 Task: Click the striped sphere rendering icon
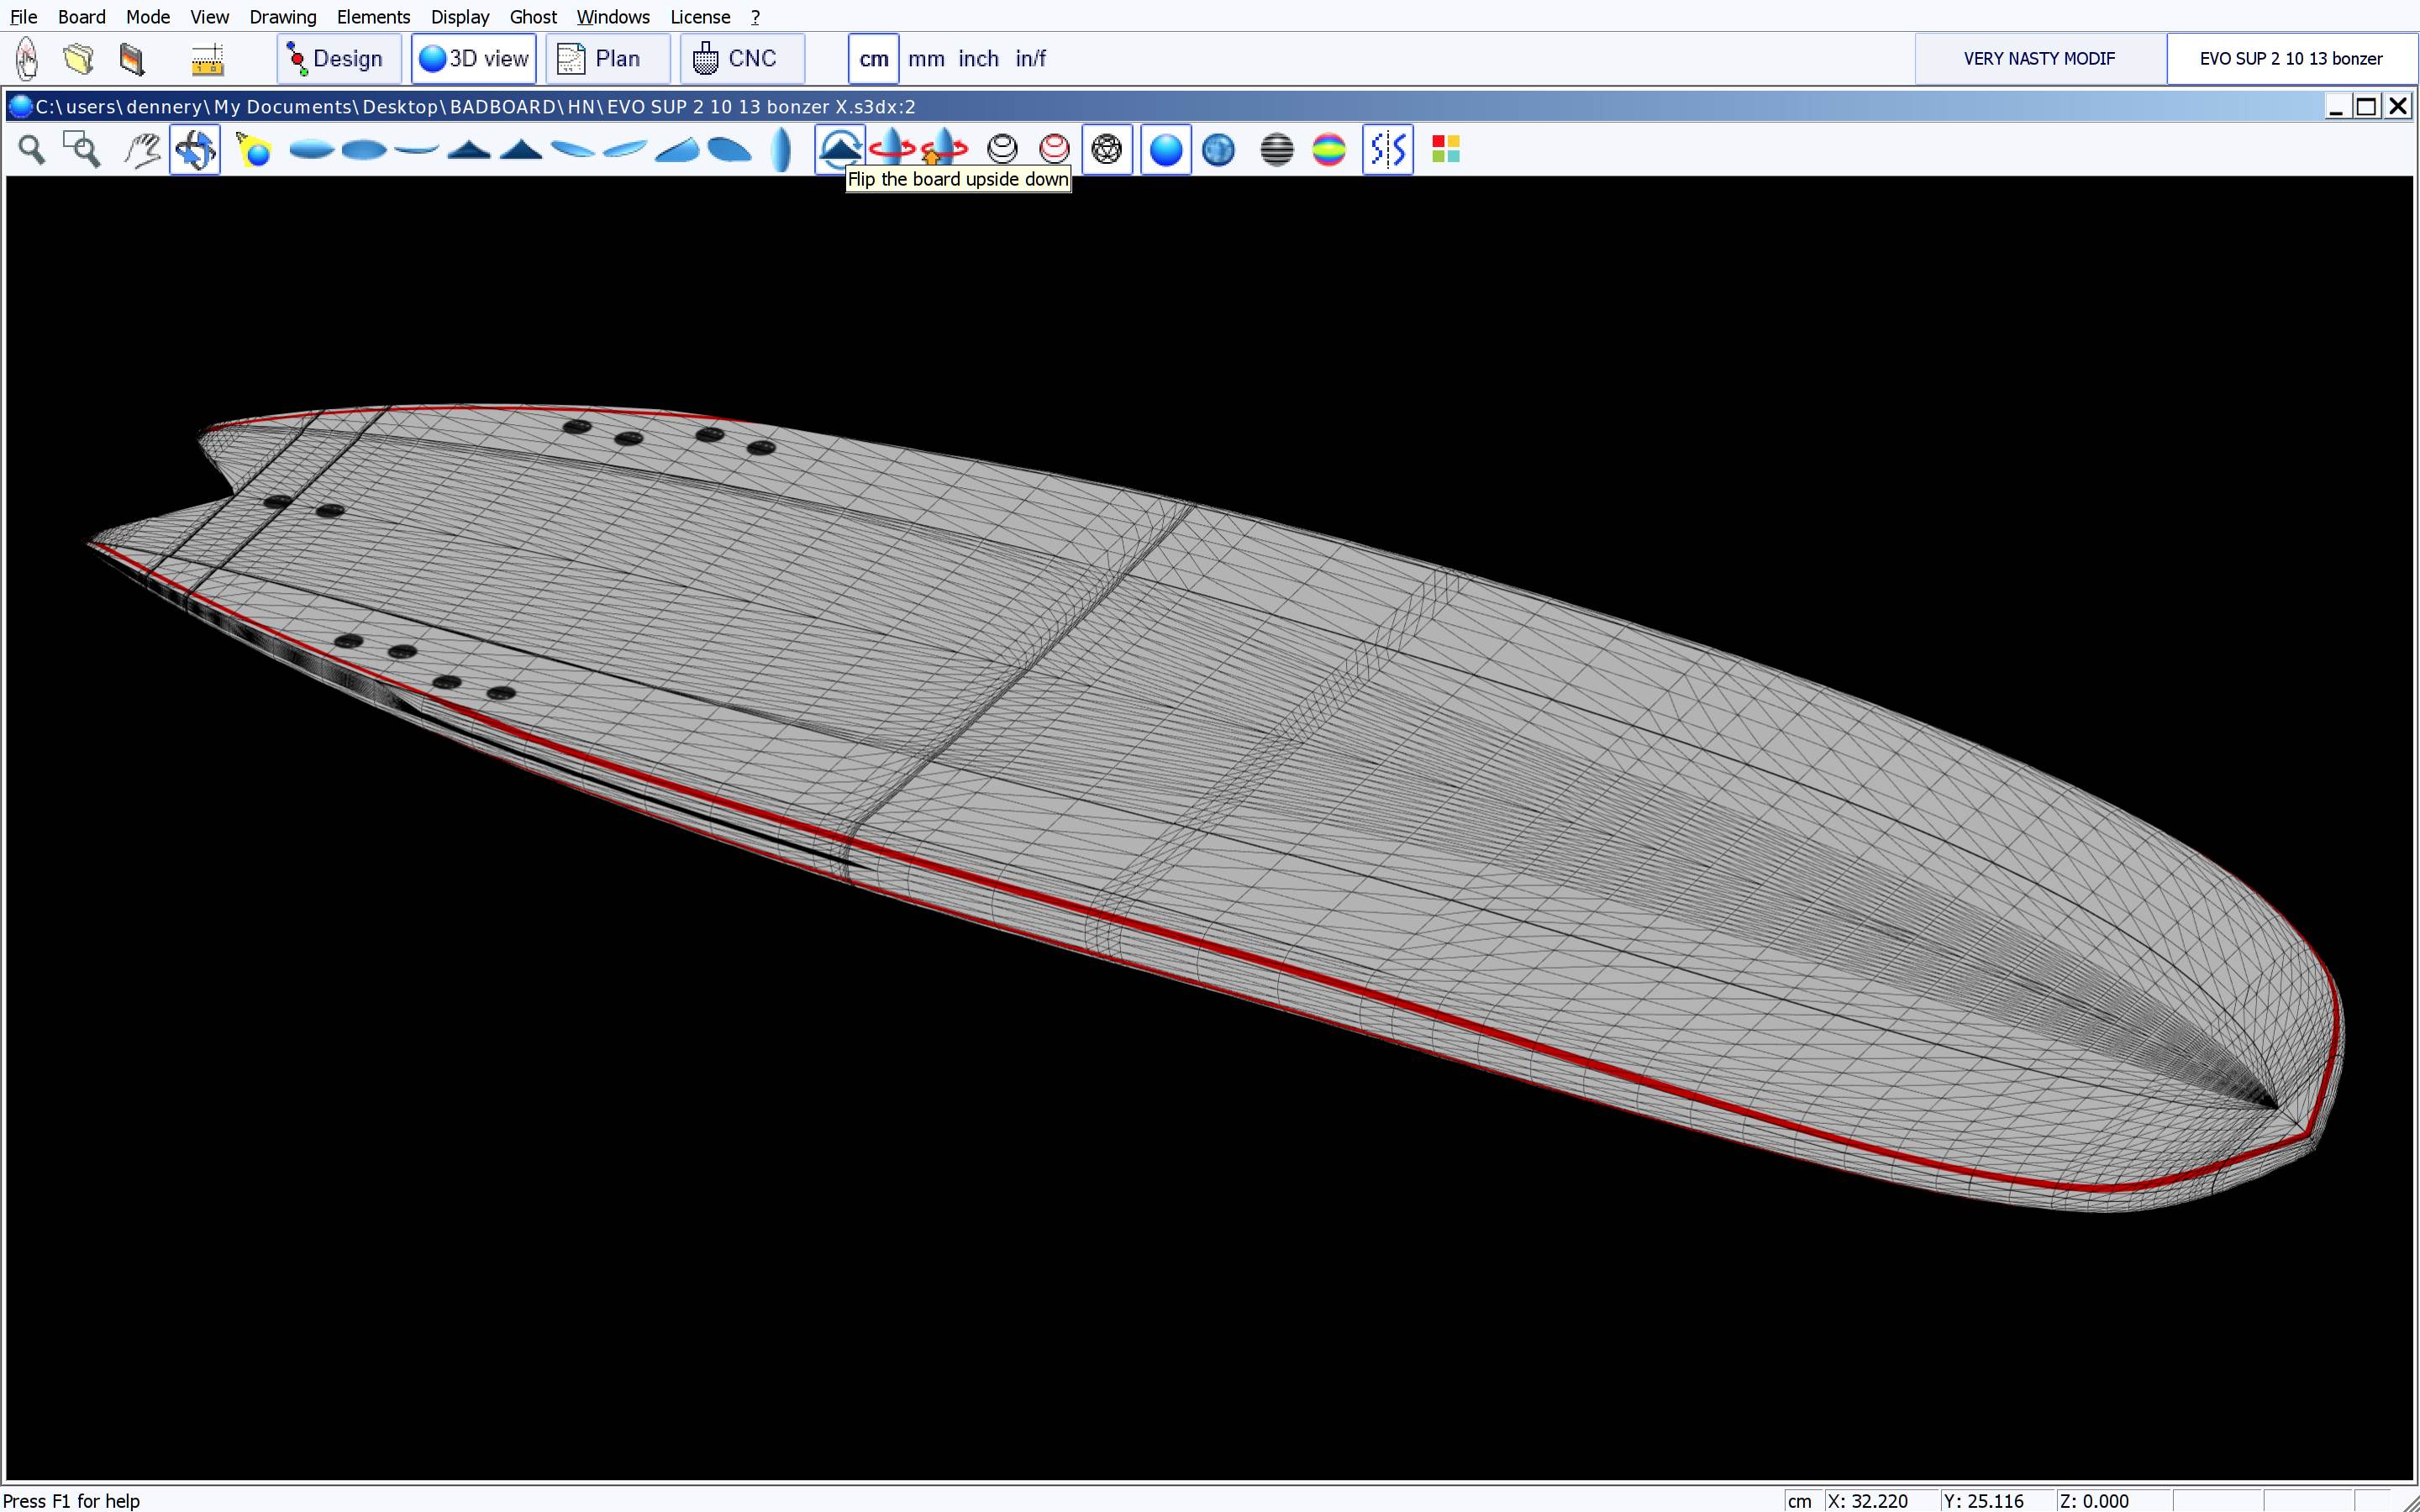point(1277,150)
